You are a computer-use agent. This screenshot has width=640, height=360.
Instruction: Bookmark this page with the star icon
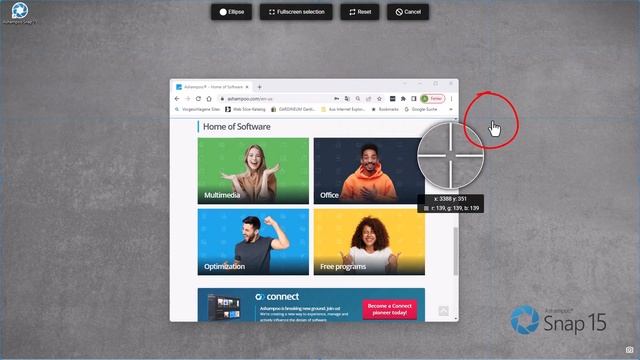(379, 99)
